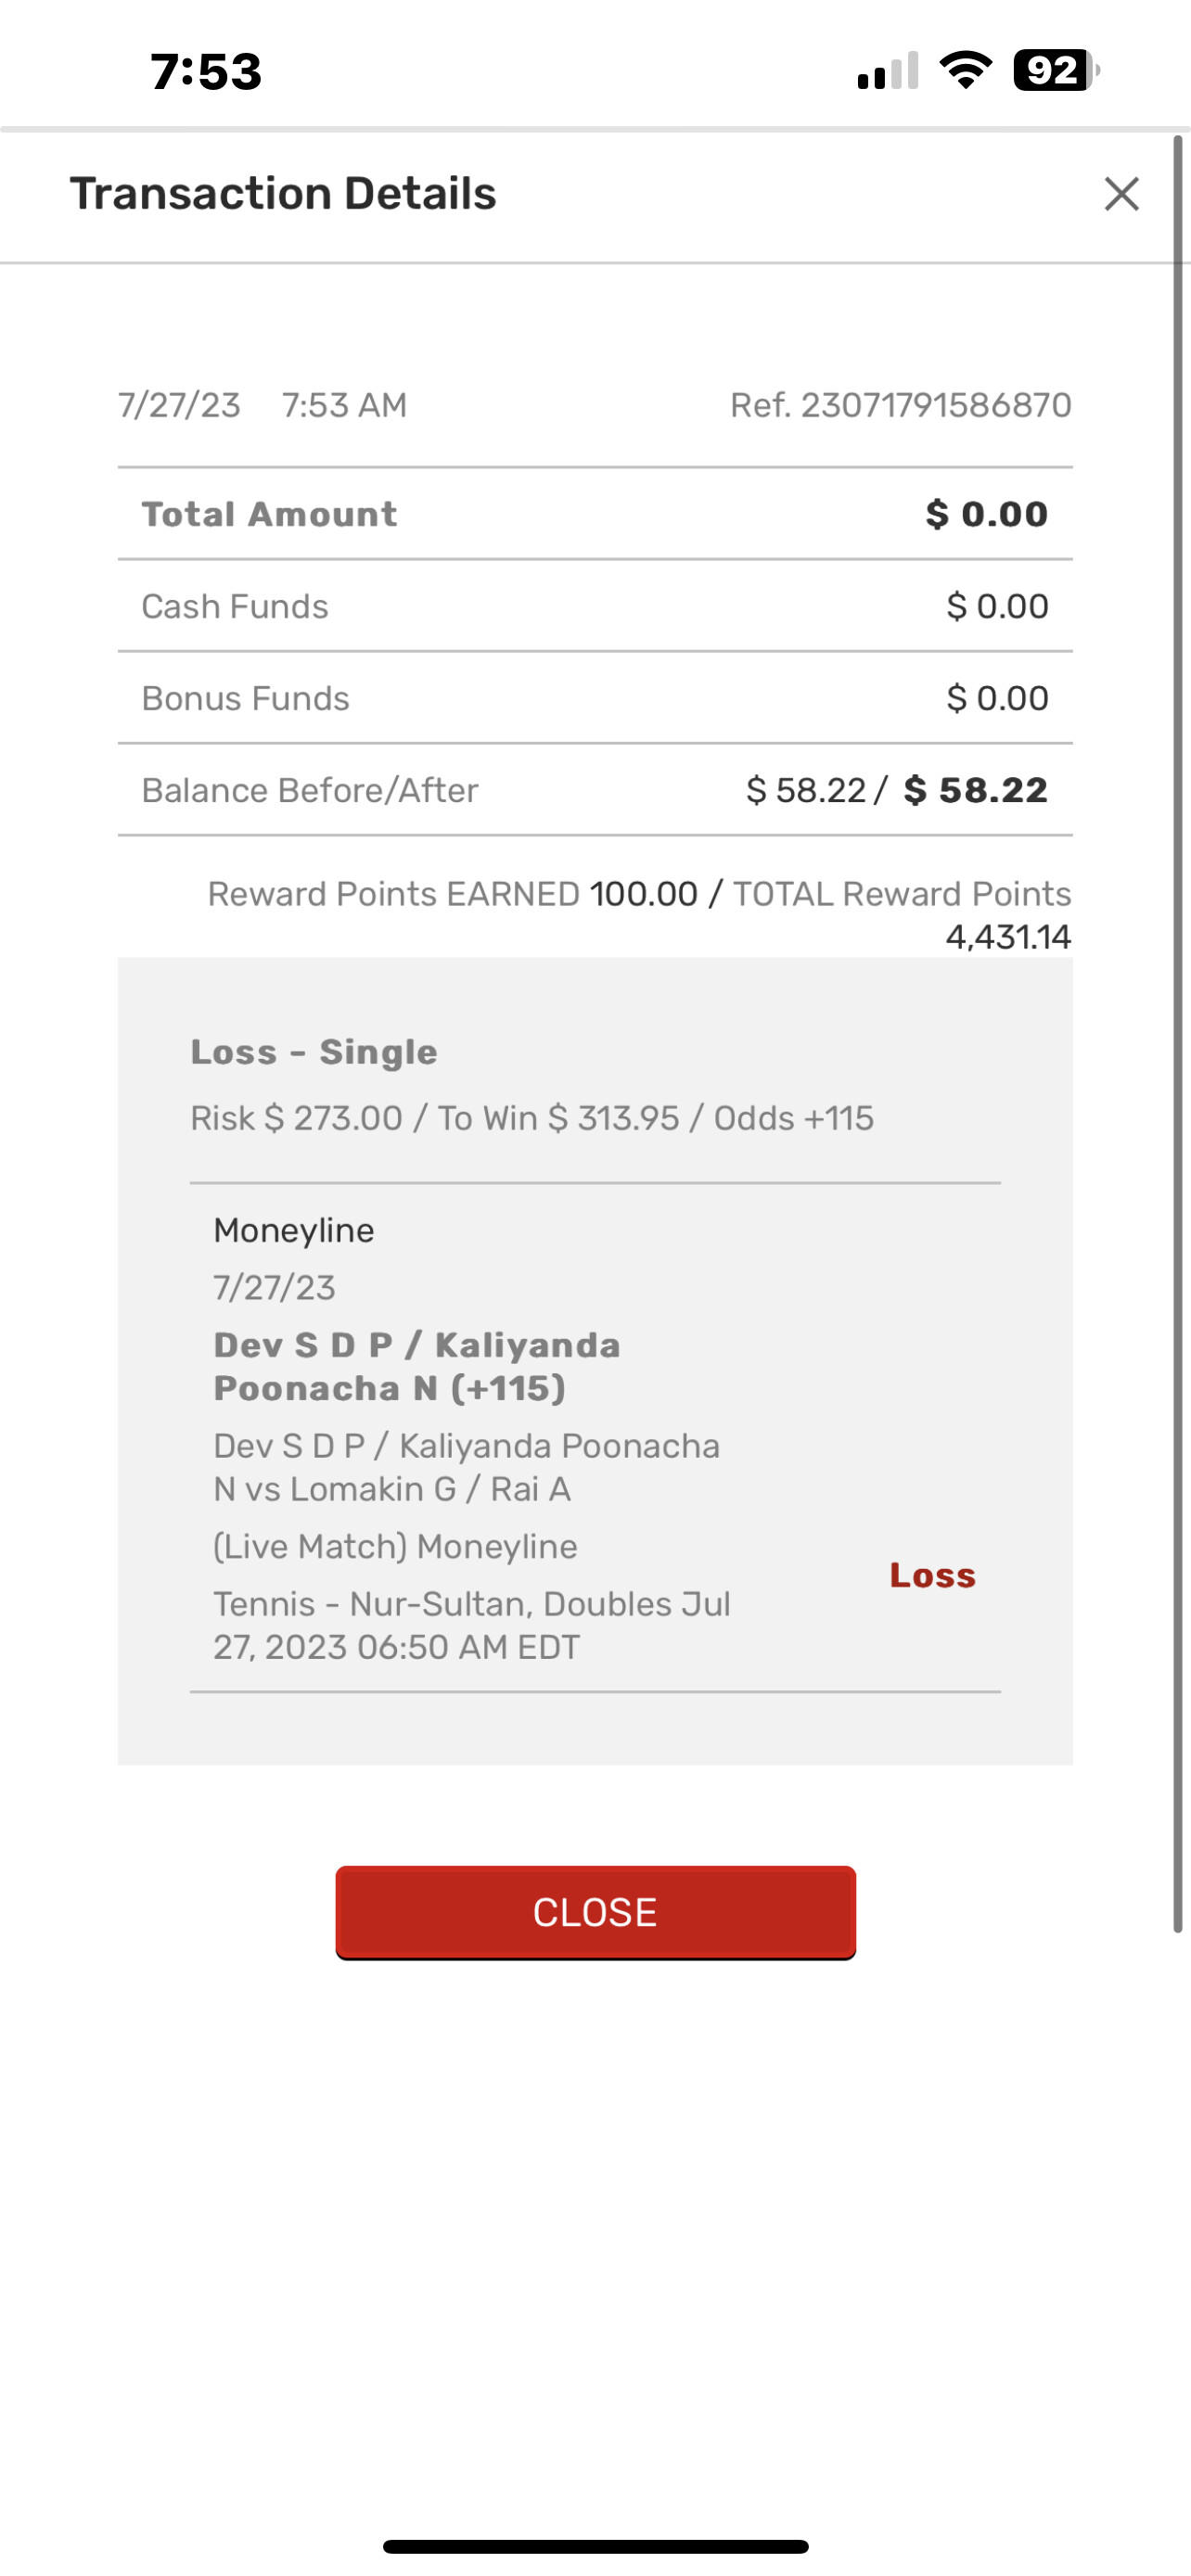Select the Dev / Kaliyanda Poonacha pick
Viewport: 1191px width, 2576px height.
(x=417, y=1367)
